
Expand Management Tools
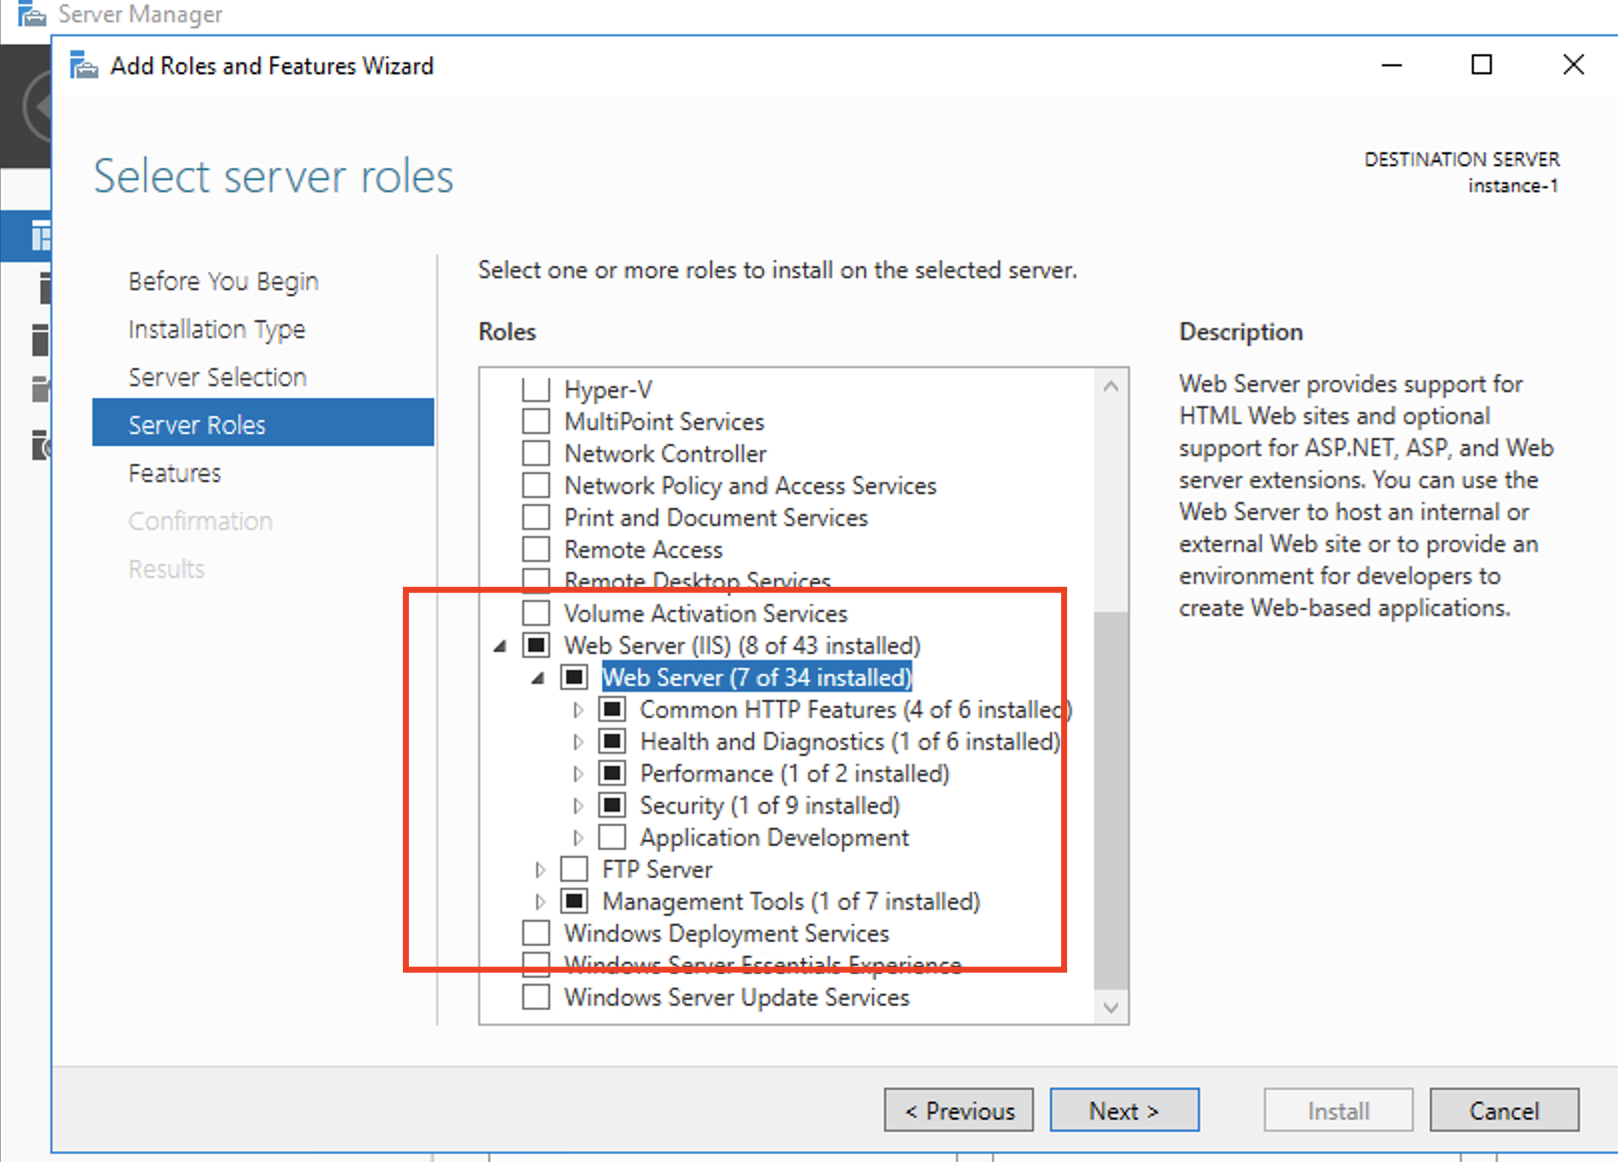[541, 901]
